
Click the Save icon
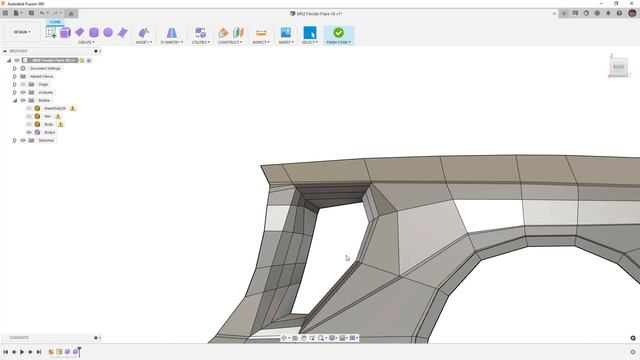coord(31,13)
